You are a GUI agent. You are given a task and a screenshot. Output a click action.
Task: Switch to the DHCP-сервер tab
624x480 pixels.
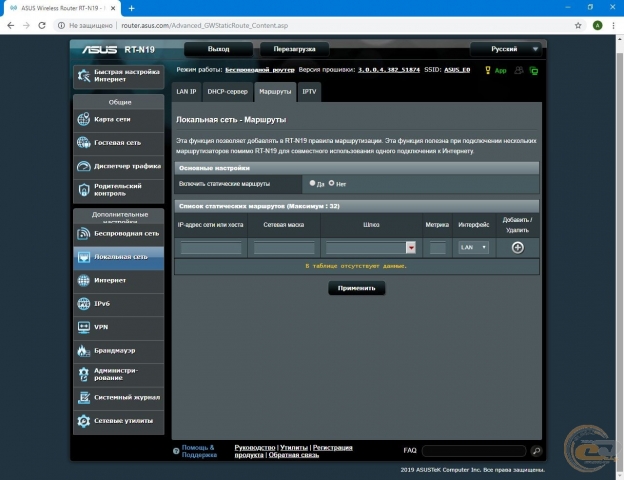point(227,92)
